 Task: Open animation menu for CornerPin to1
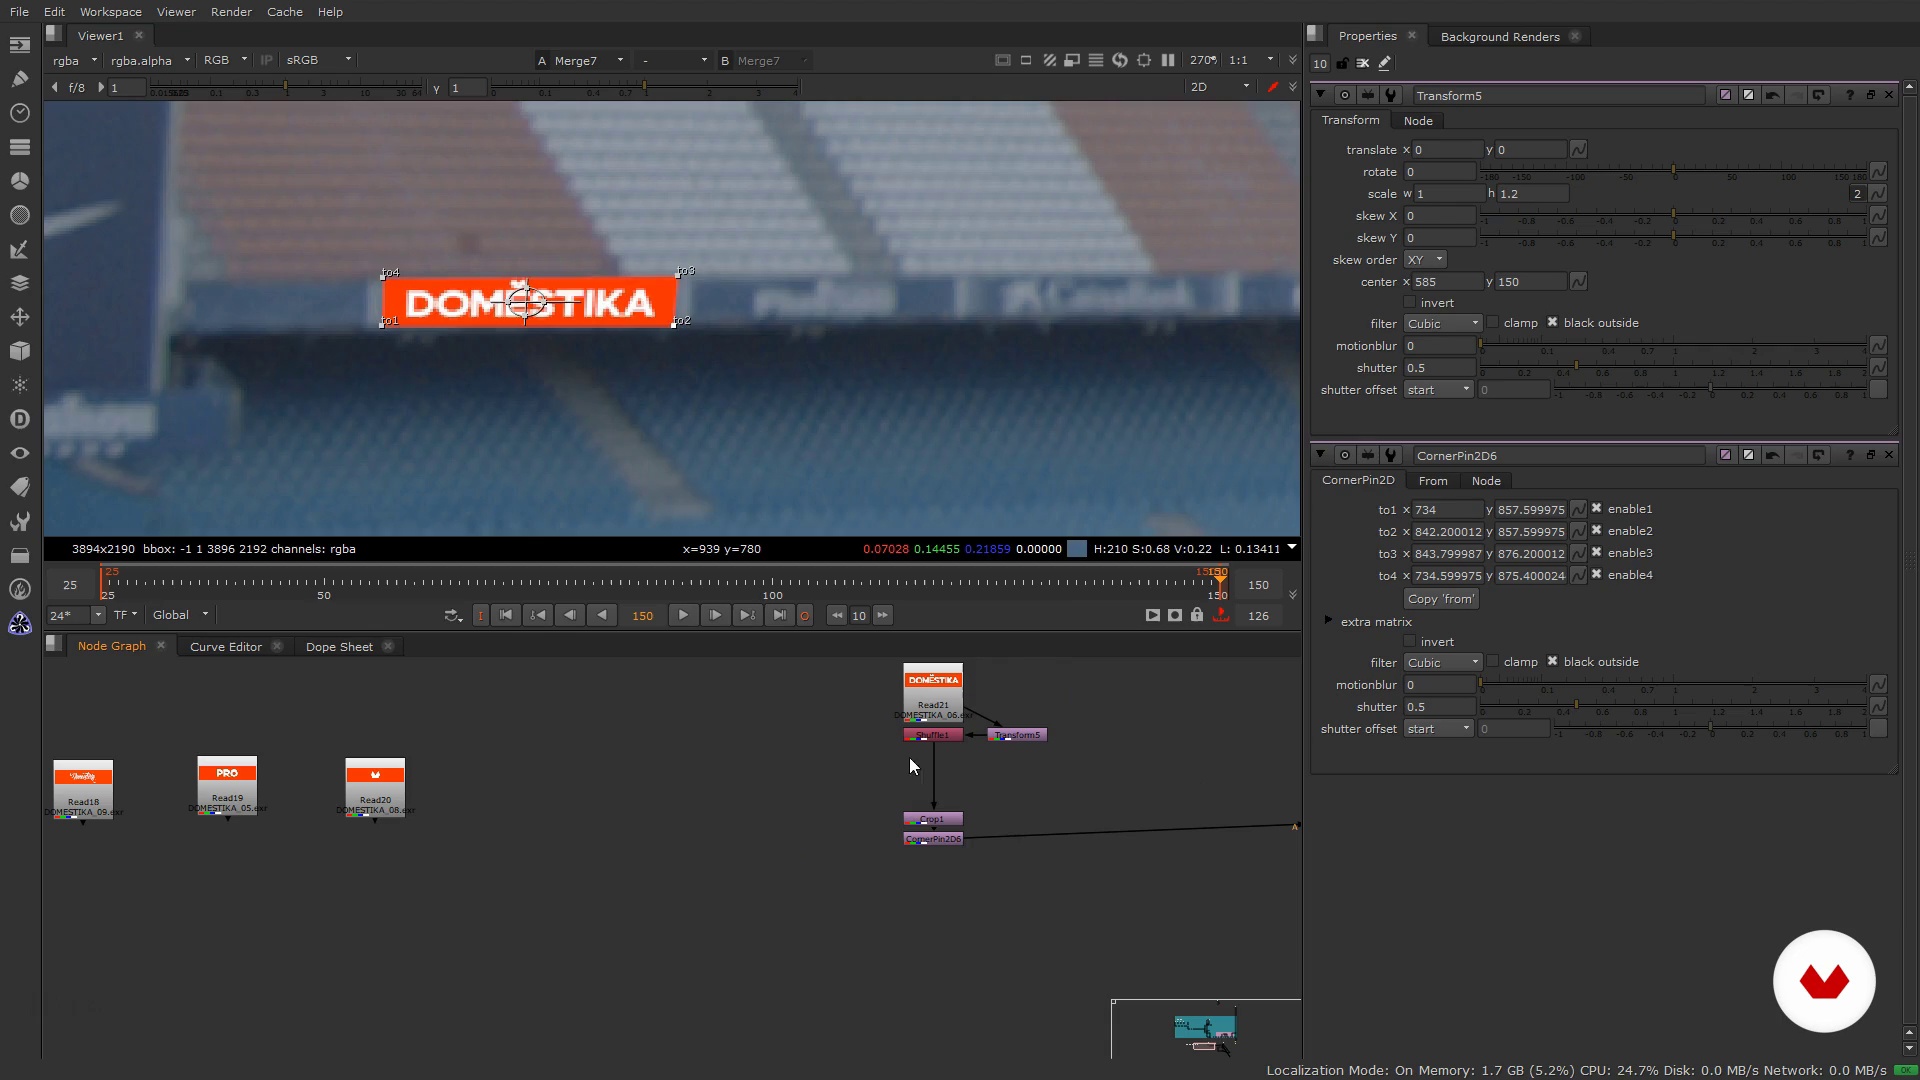[x=1578, y=510]
